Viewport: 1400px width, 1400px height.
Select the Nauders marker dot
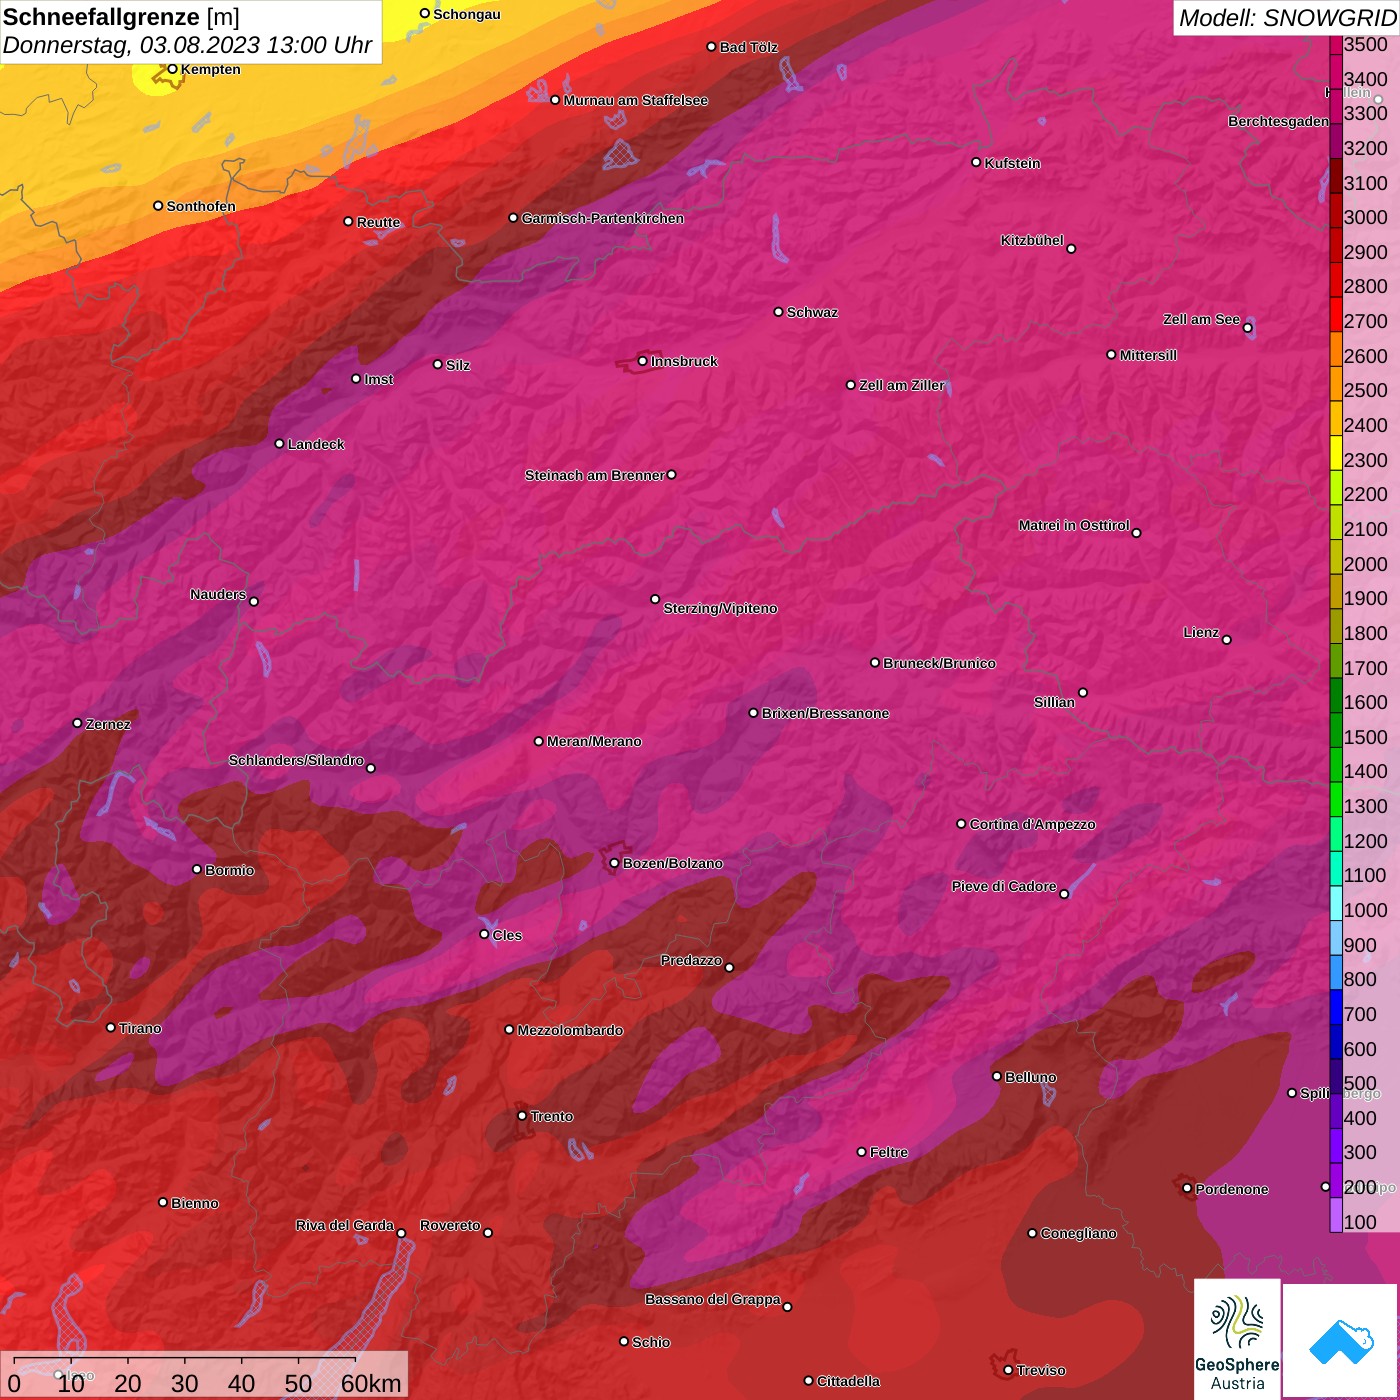pyautogui.click(x=254, y=602)
